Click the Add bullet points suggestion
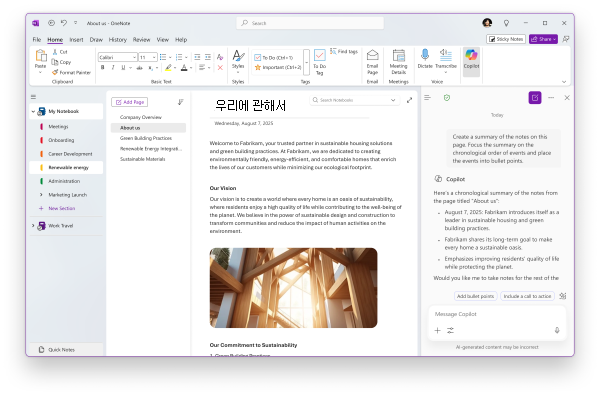Image resolution: width=600 pixels, height=395 pixels. tap(475, 296)
